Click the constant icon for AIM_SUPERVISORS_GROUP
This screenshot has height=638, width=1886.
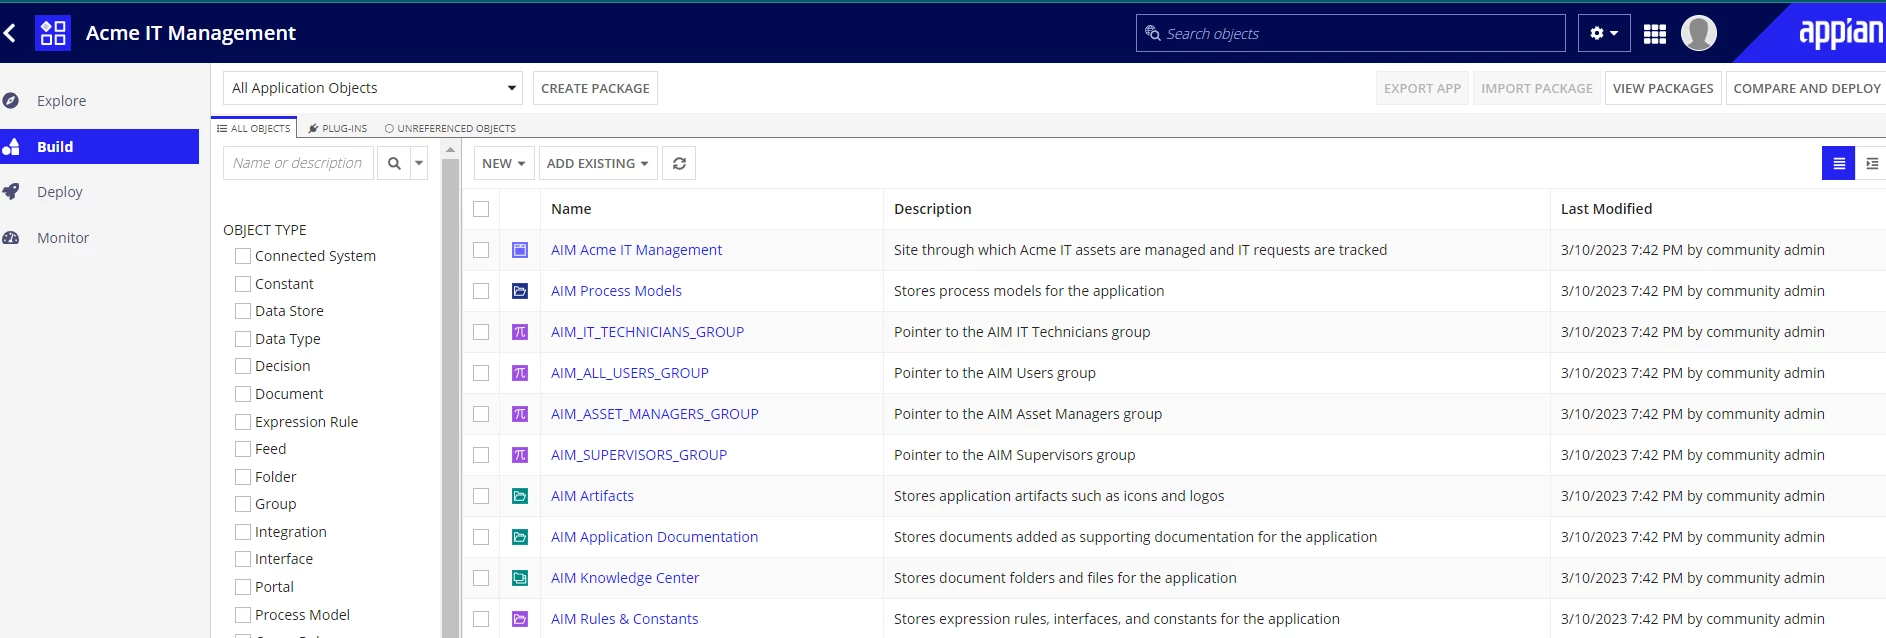(x=520, y=455)
